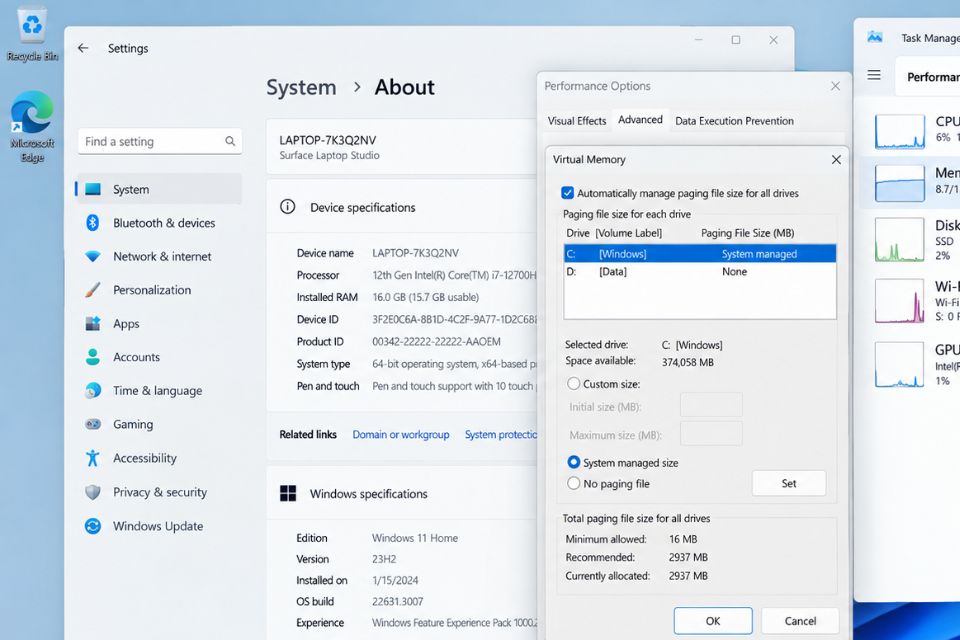Screen dimensions: 960x640
Task: Open the Recycle Bin desktop icon
Action: point(32,34)
